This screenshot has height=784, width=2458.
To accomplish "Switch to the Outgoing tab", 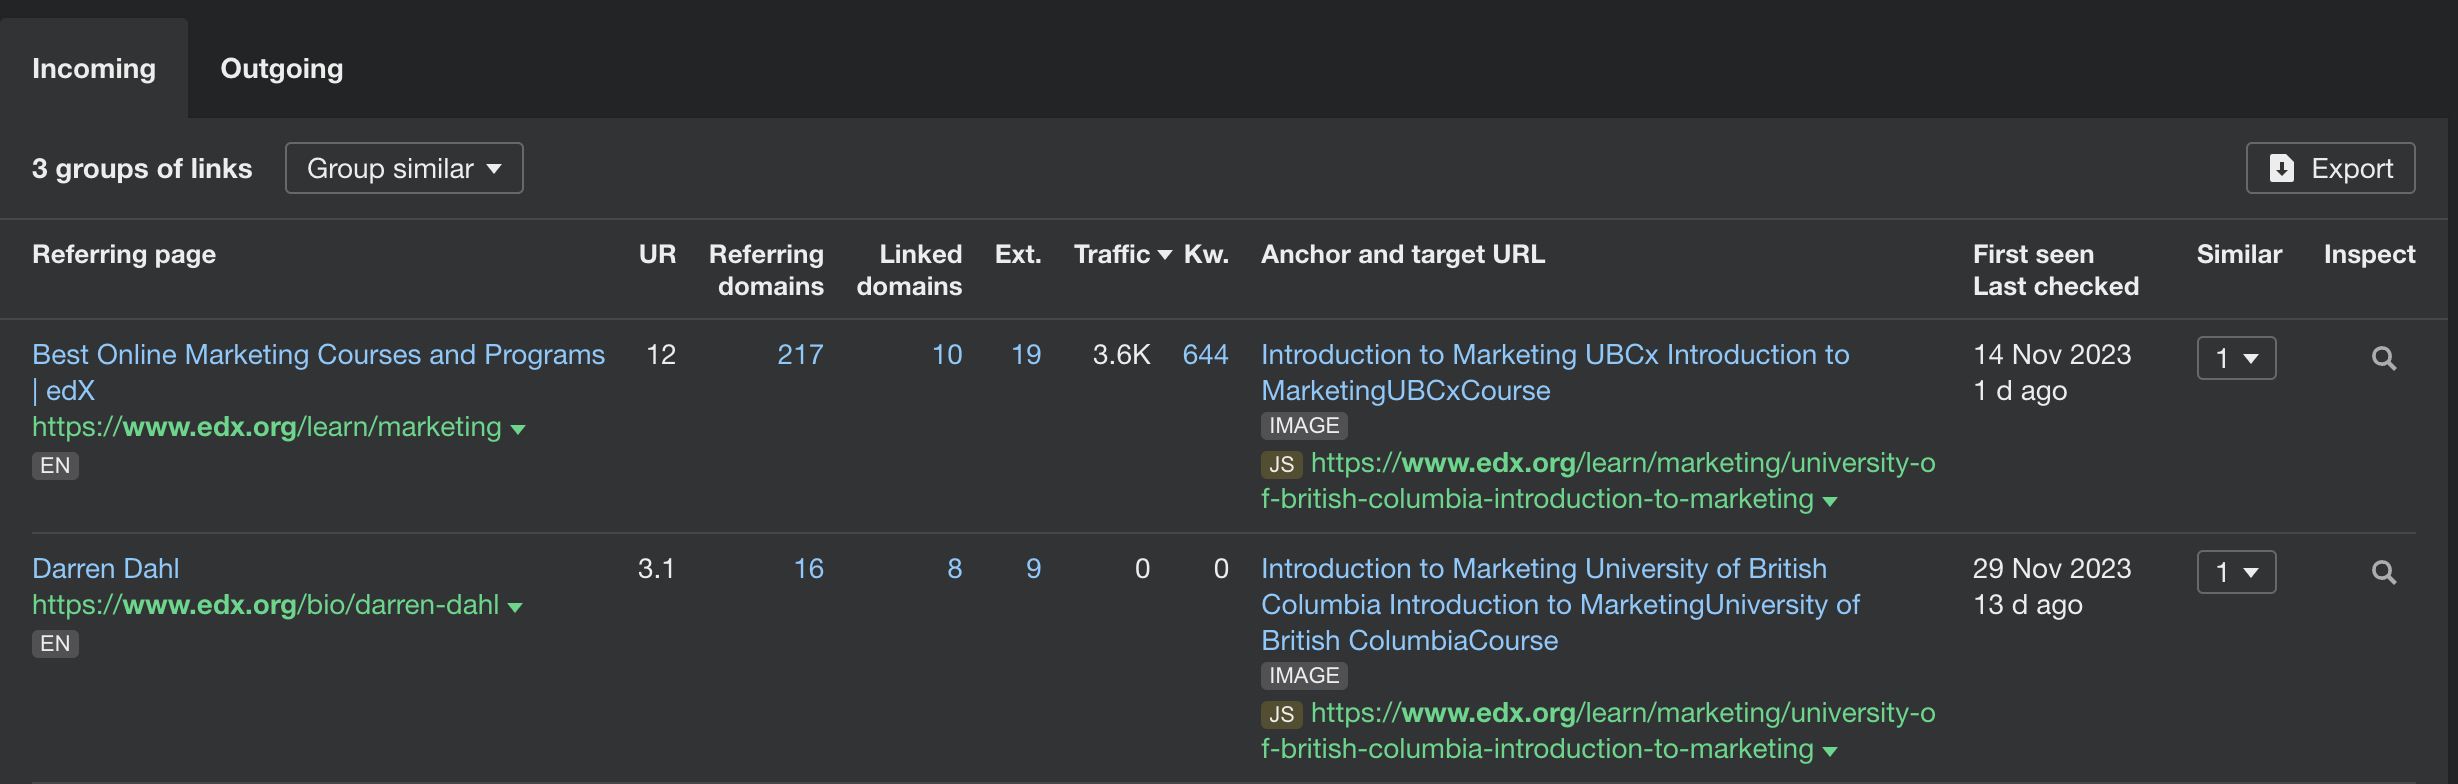I will pos(281,68).
